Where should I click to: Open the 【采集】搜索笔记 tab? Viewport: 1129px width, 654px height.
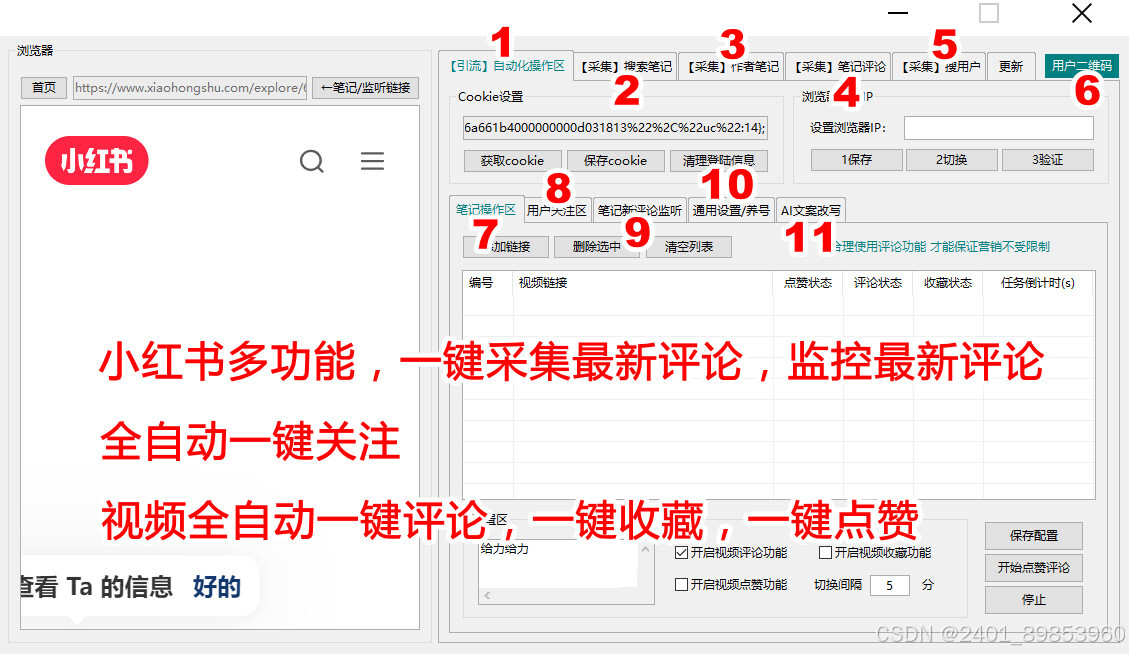point(626,66)
